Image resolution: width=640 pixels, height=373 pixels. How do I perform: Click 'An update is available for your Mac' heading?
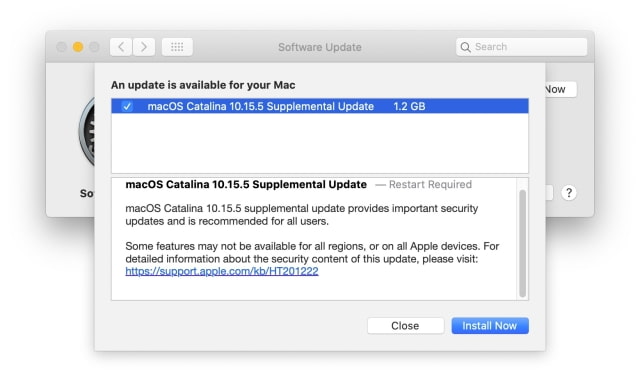203,85
